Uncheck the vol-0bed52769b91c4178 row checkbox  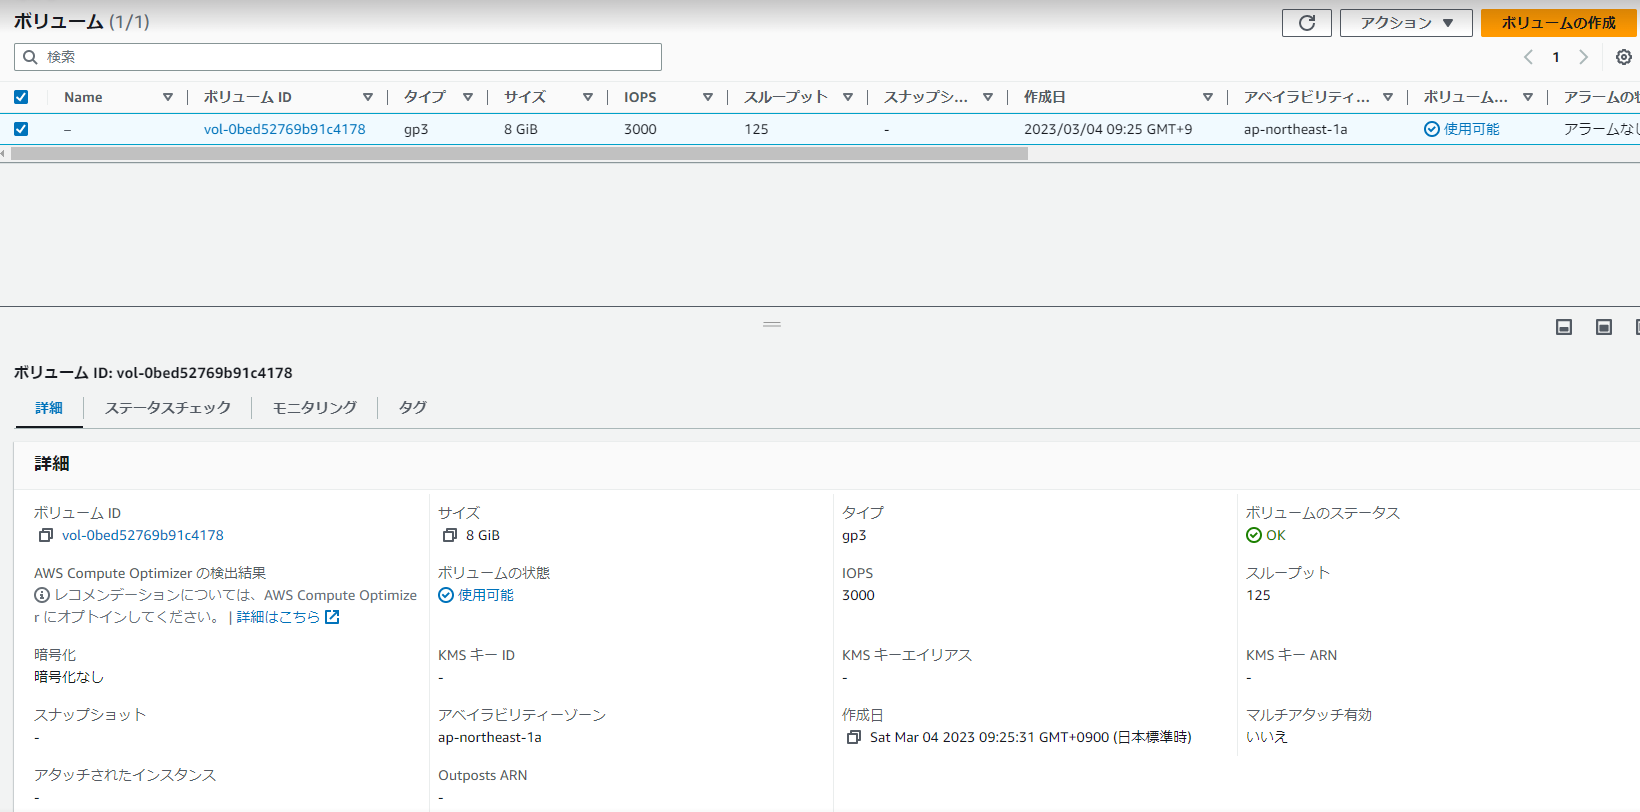21,129
